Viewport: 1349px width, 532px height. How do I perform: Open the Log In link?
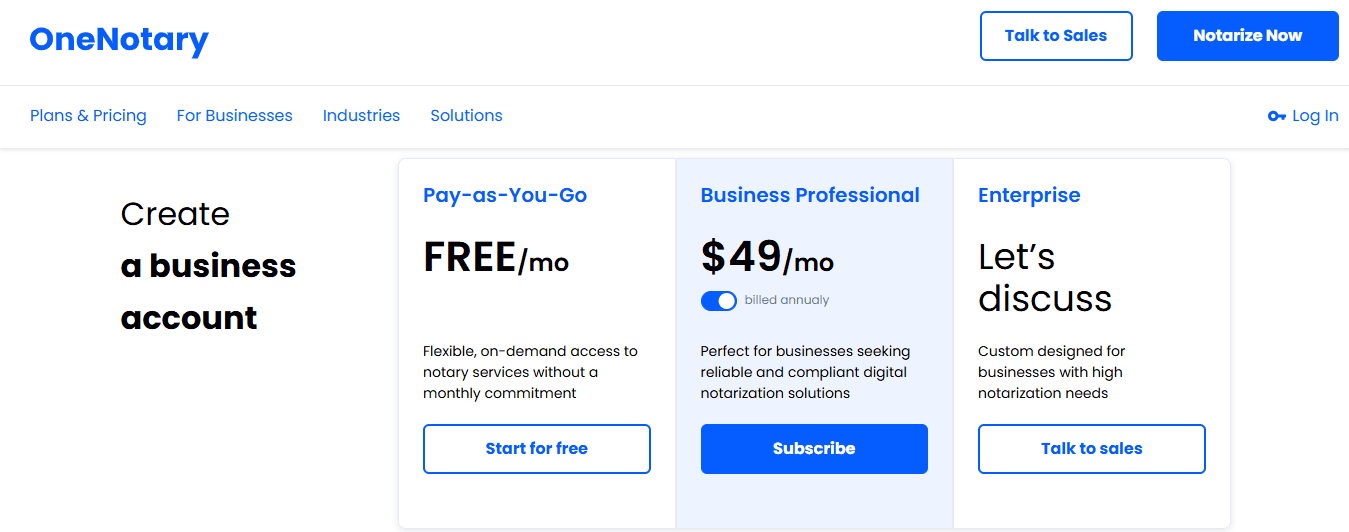click(x=1315, y=116)
